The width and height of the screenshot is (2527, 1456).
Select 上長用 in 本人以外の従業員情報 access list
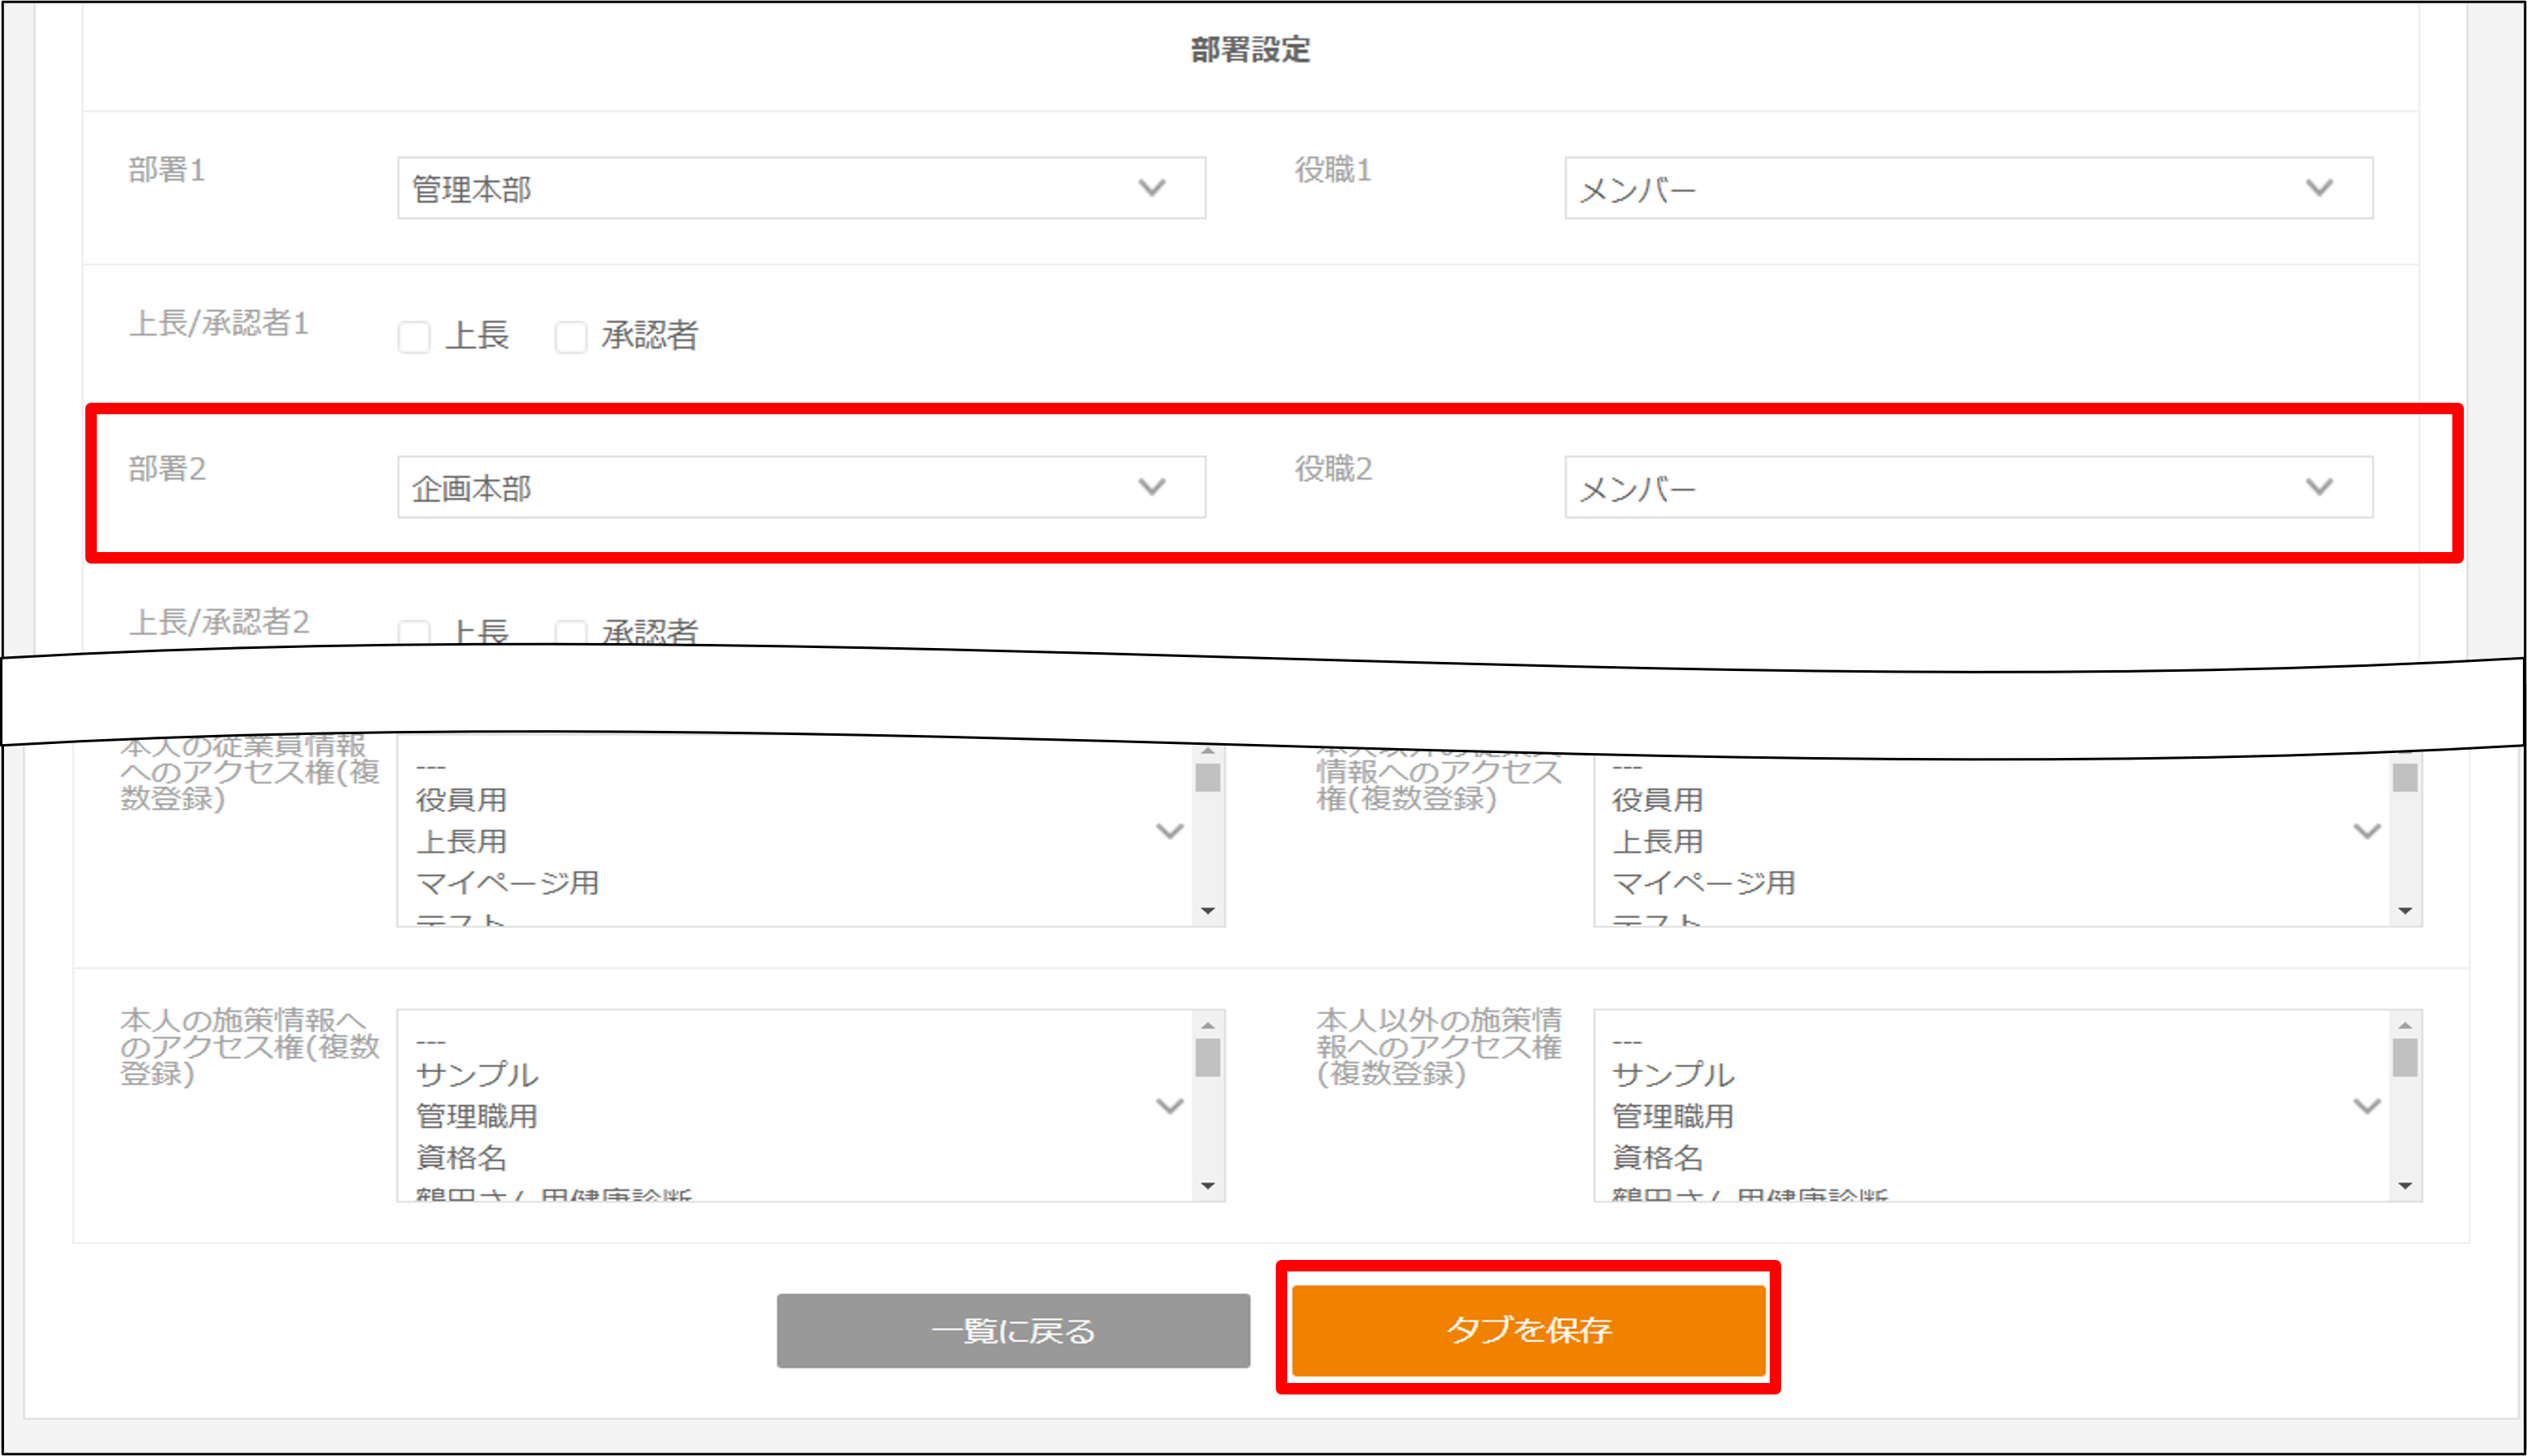[1657, 842]
